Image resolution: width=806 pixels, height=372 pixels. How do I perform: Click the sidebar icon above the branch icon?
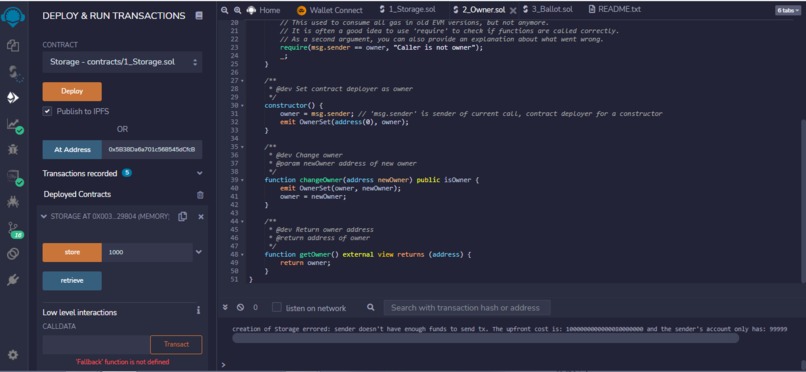point(13,201)
